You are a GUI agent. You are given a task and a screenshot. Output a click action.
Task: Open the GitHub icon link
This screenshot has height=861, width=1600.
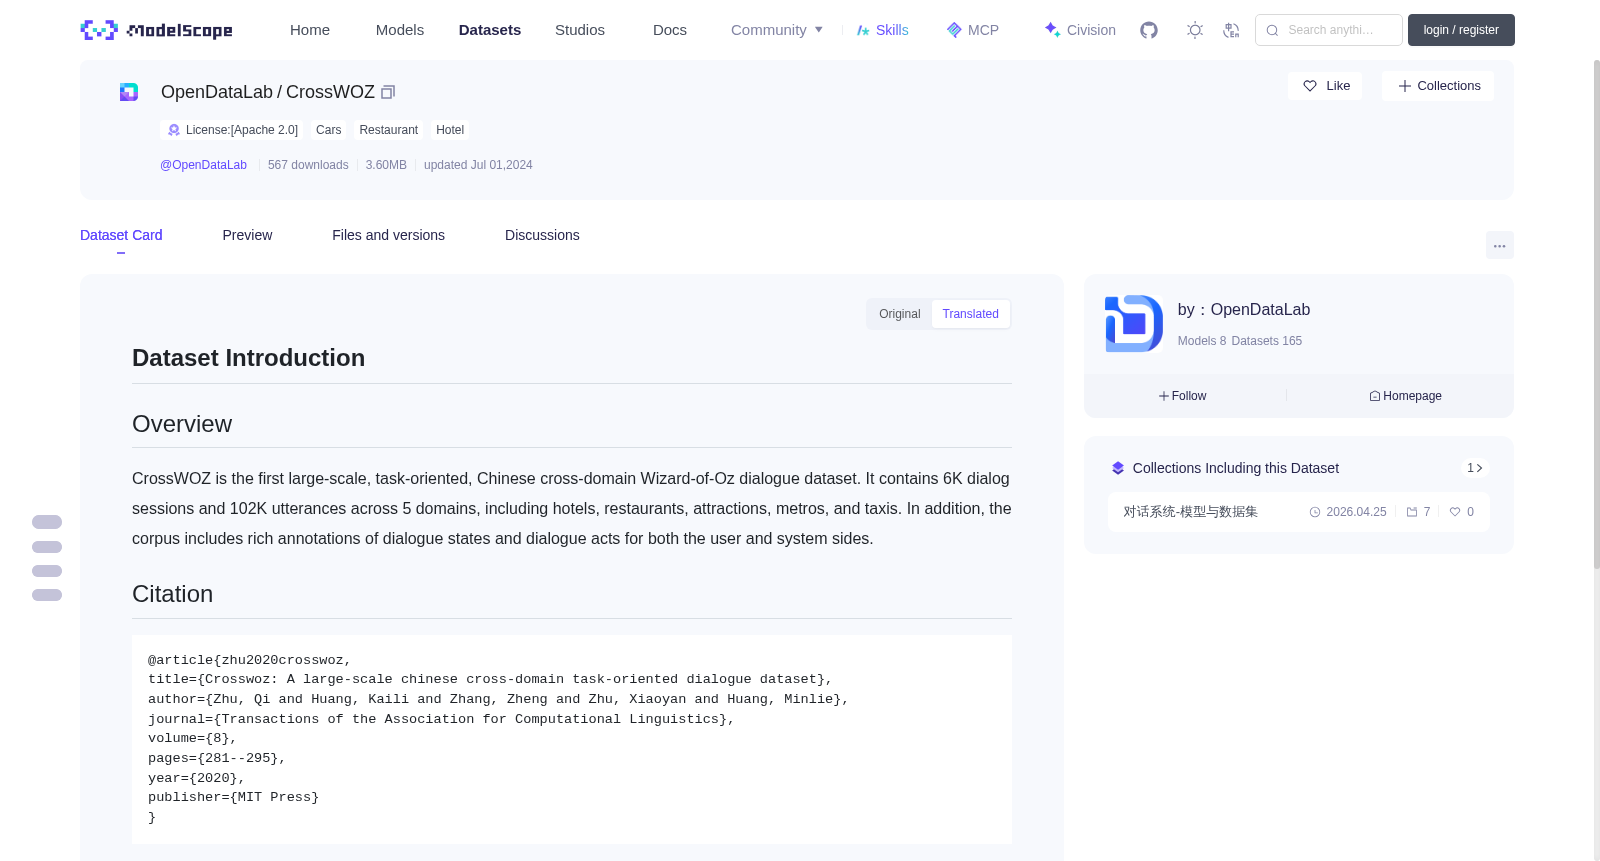click(x=1149, y=30)
